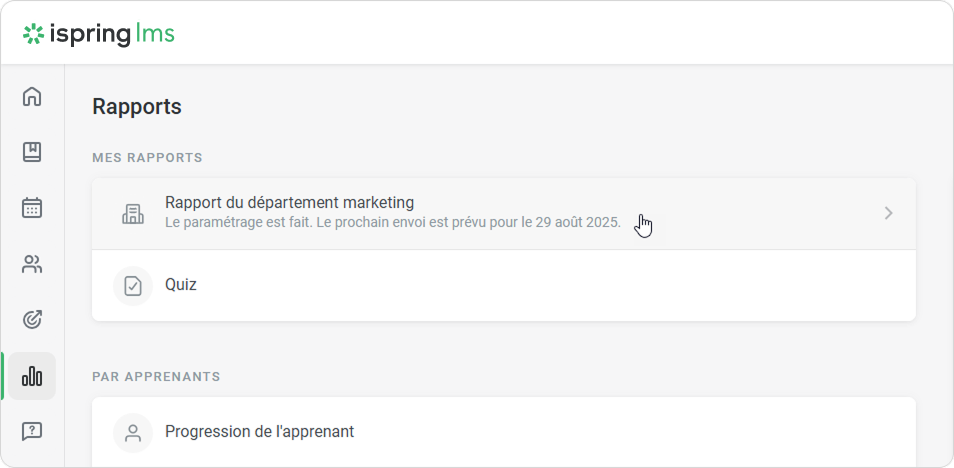Click the next send date subtitle text

click(x=392, y=222)
